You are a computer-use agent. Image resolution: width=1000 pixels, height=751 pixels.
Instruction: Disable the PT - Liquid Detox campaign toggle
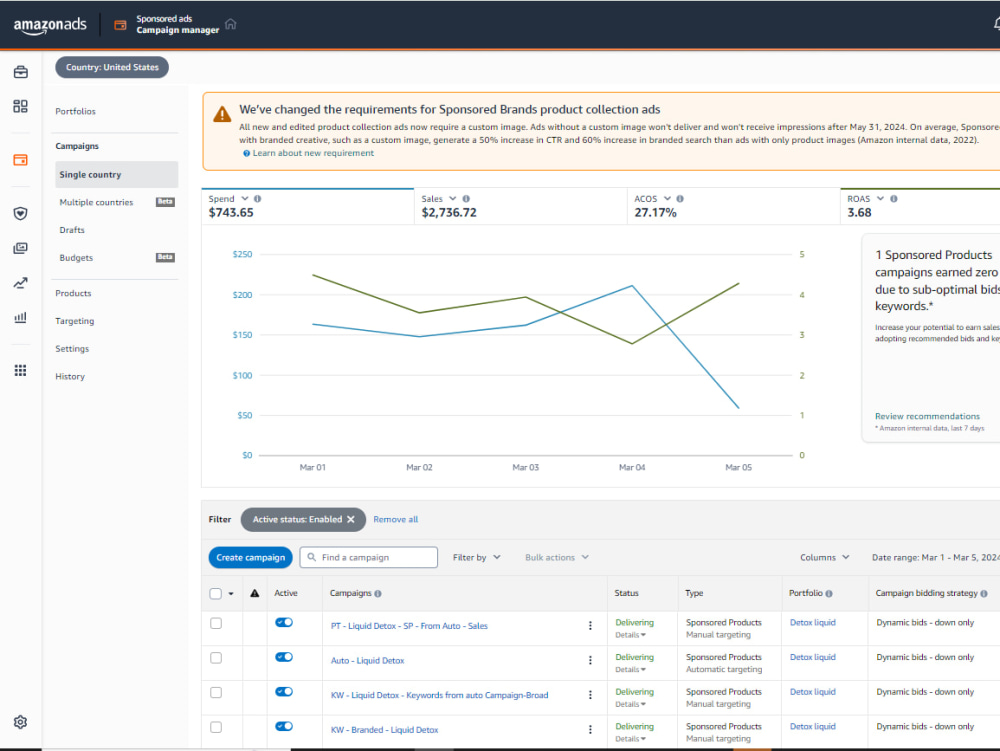coord(283,622)
